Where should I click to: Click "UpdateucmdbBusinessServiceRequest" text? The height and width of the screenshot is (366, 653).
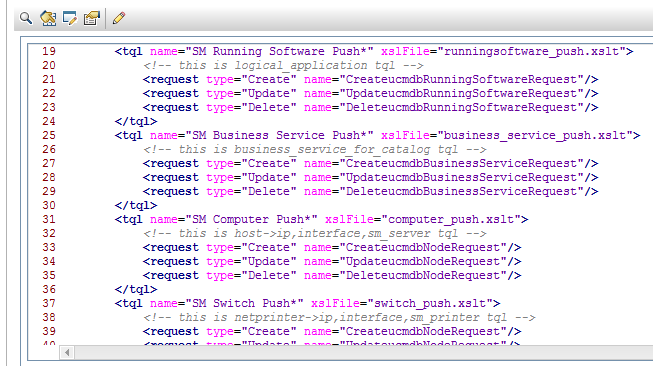click(461, 177)
